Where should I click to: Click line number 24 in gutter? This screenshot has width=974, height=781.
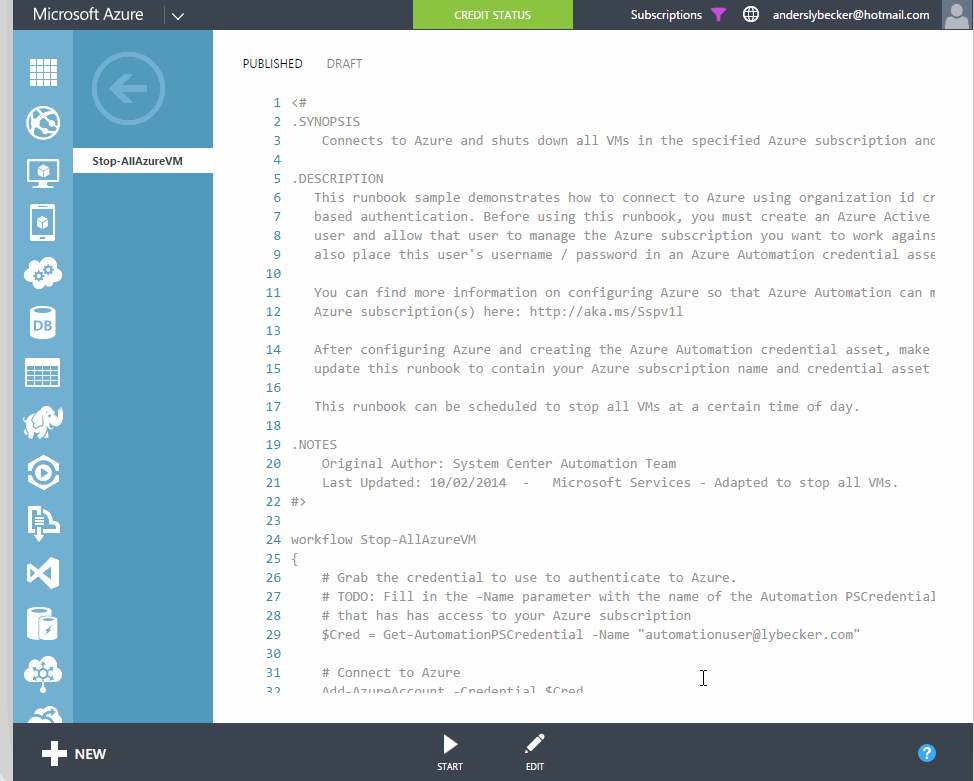(273, 540)
